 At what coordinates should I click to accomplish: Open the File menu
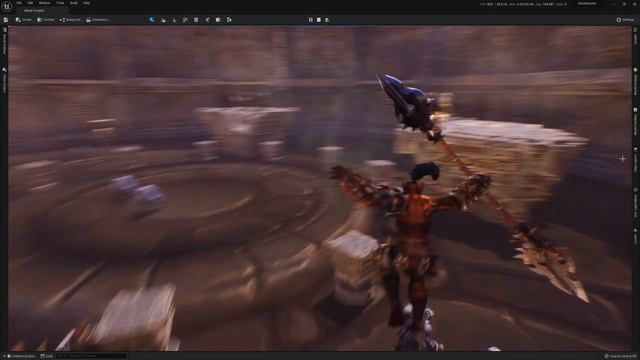point(19,3)
